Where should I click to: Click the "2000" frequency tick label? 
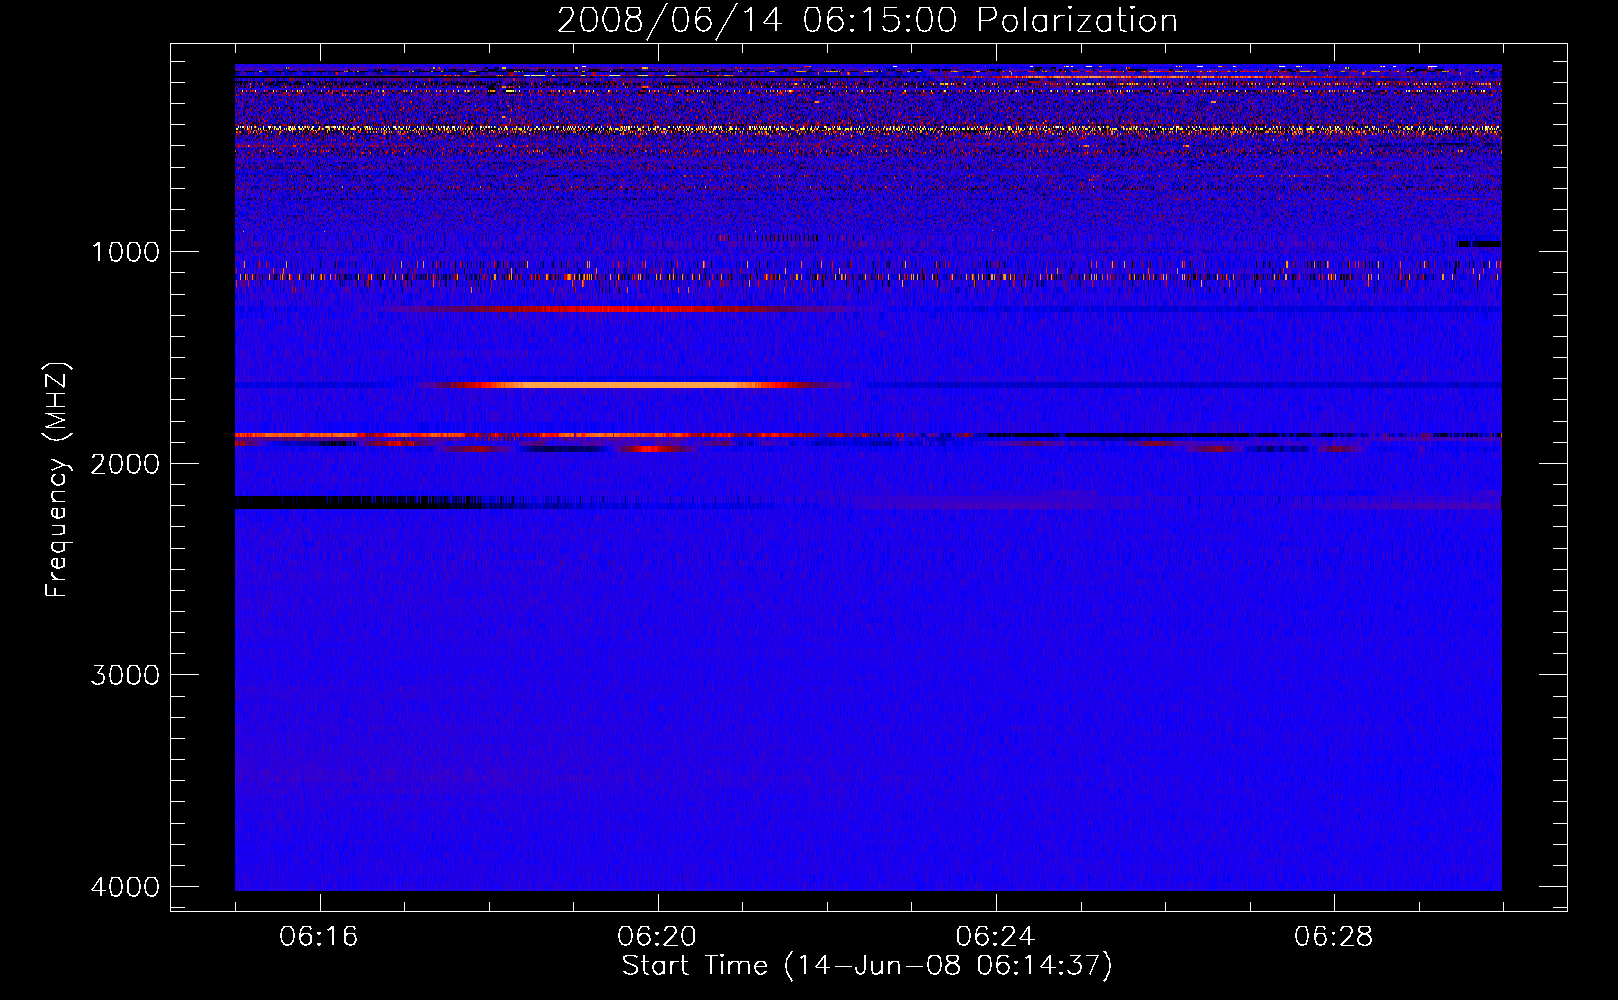[125, 463]
